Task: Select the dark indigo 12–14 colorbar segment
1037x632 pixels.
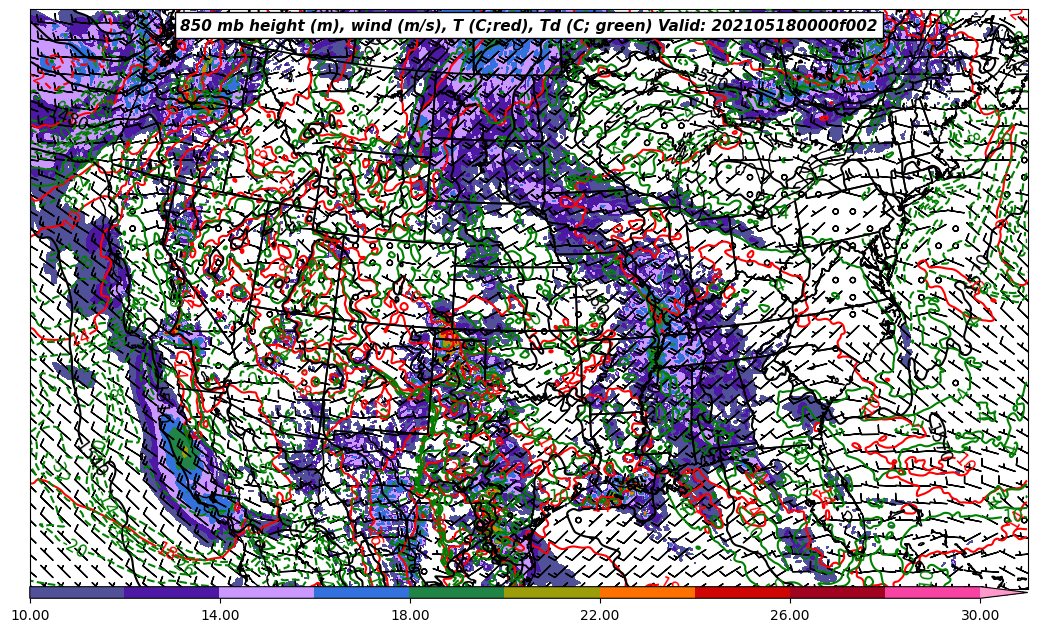Action: point(172,592)
